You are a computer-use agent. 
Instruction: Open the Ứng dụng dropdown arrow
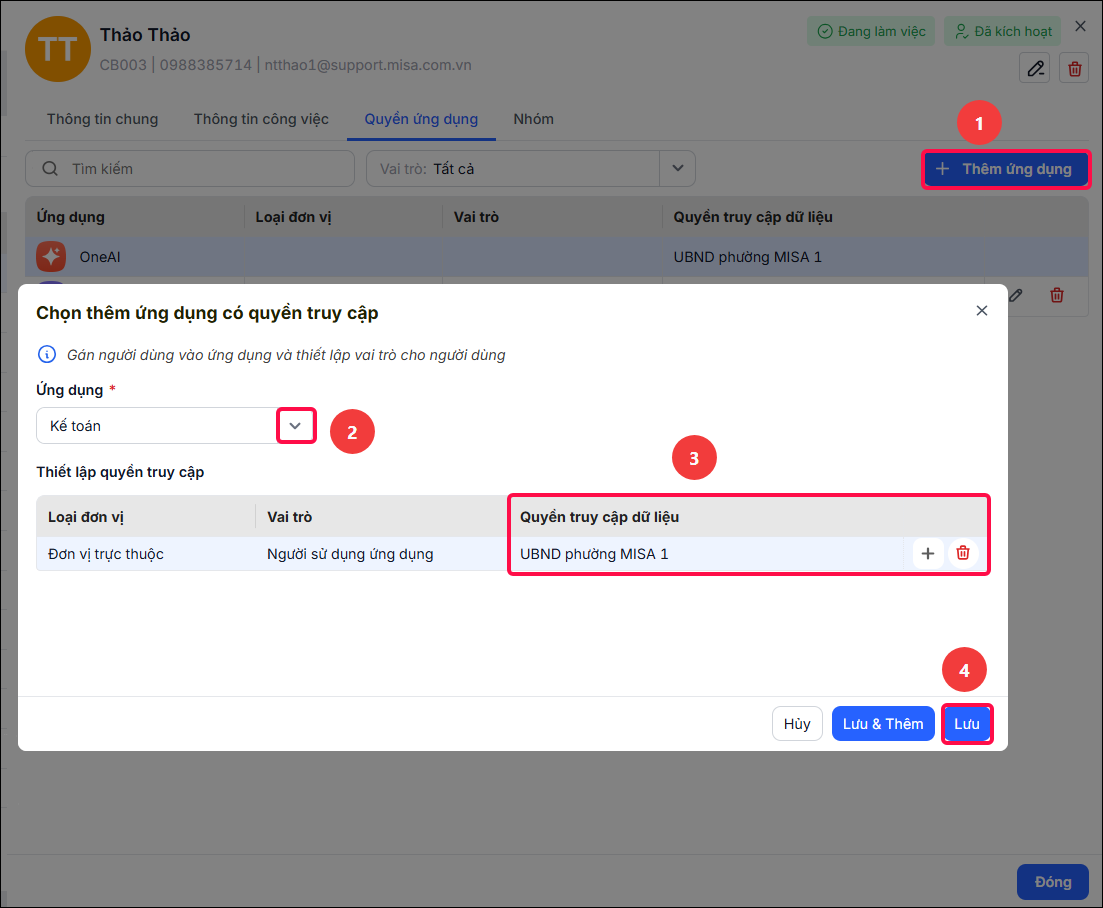295,426
